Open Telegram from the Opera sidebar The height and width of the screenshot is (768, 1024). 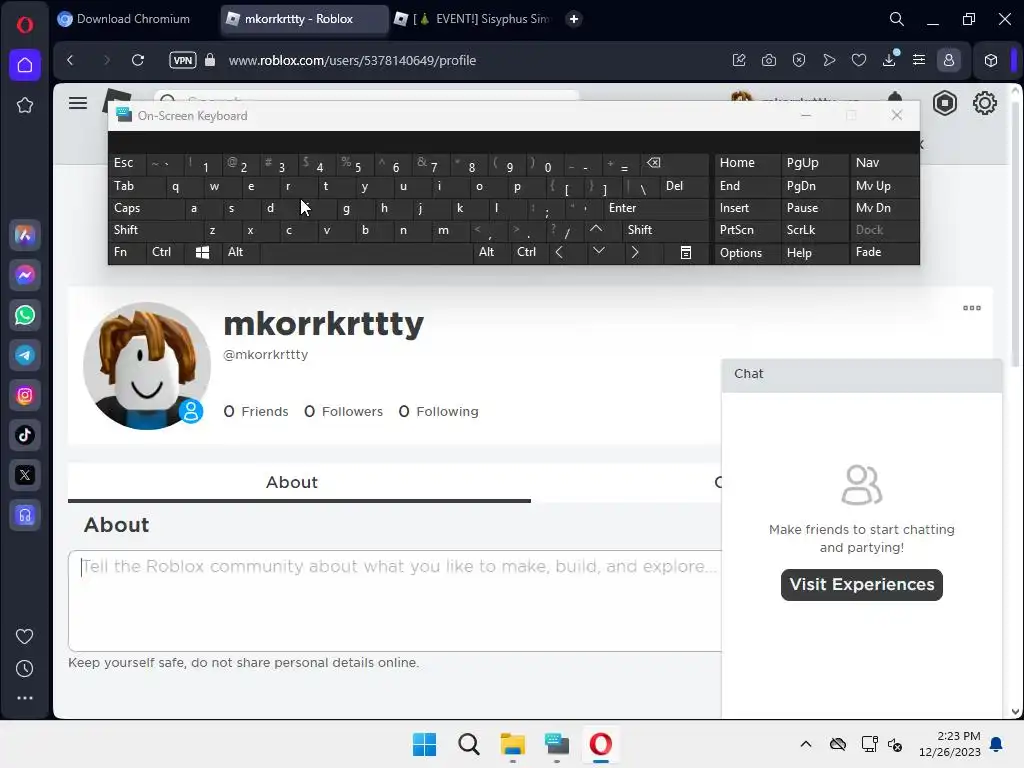25,355
